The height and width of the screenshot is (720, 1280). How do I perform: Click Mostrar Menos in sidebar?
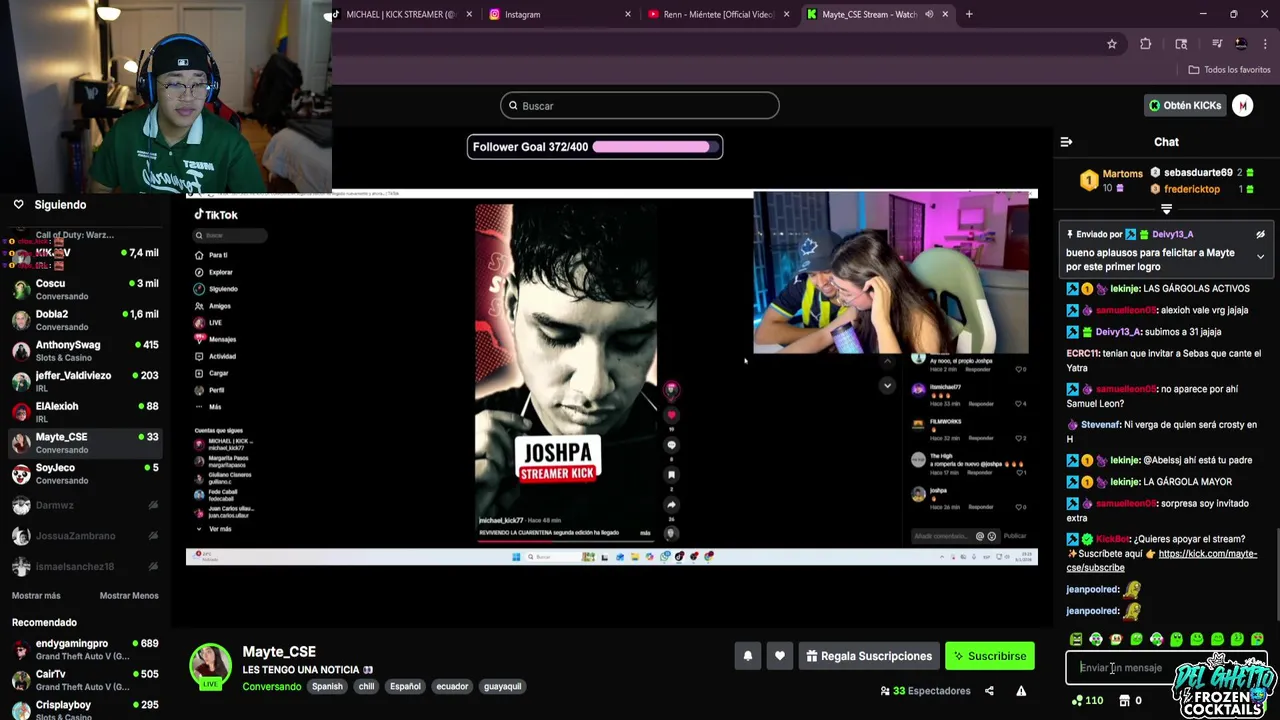click(x=129, y=596)
